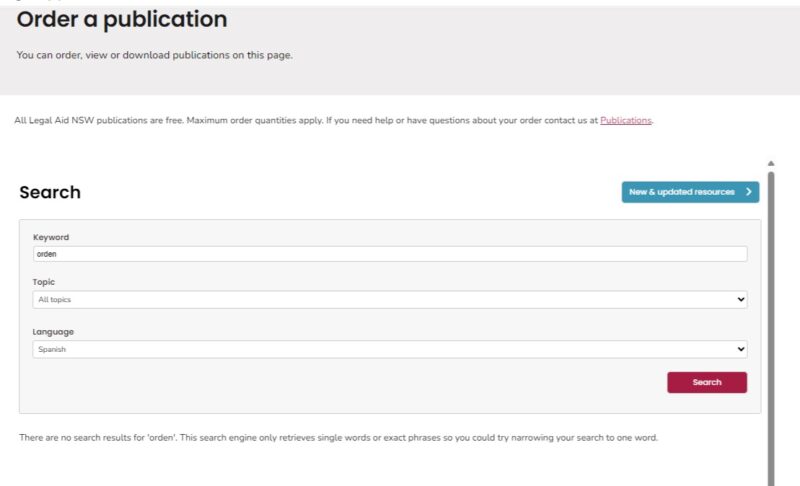Click the Language field label
800x486 pixels.
pos(53,332)
